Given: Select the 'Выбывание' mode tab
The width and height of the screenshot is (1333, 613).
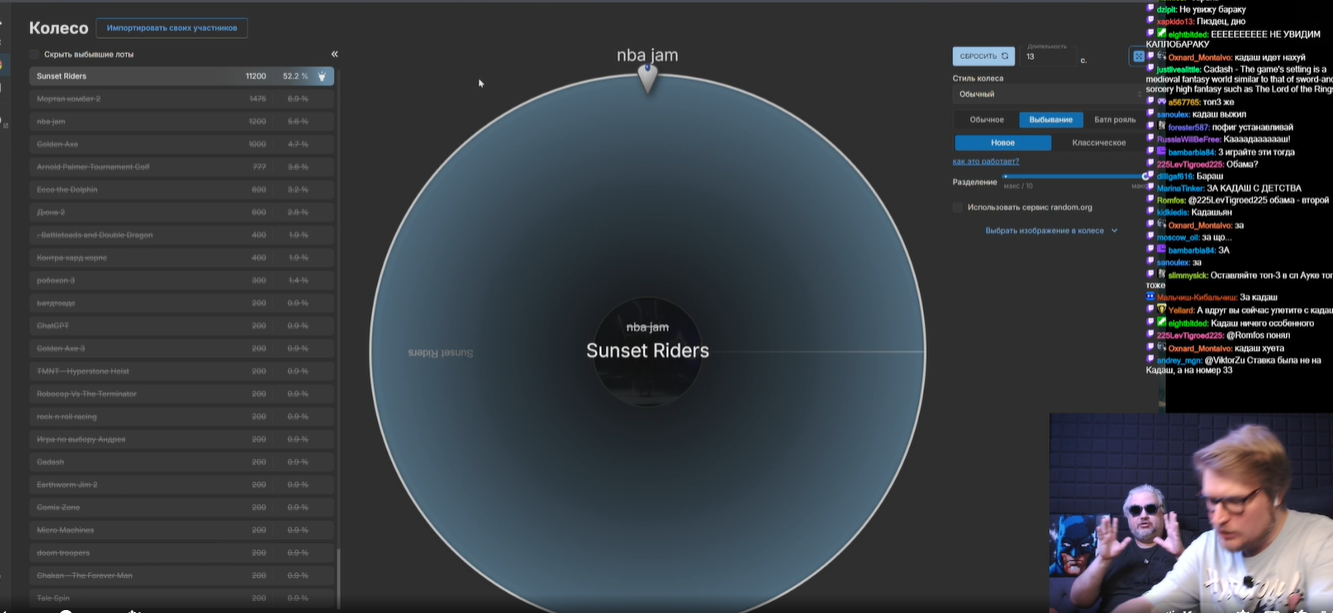Looking at the screenshot, I should [x=1050, y=120].
